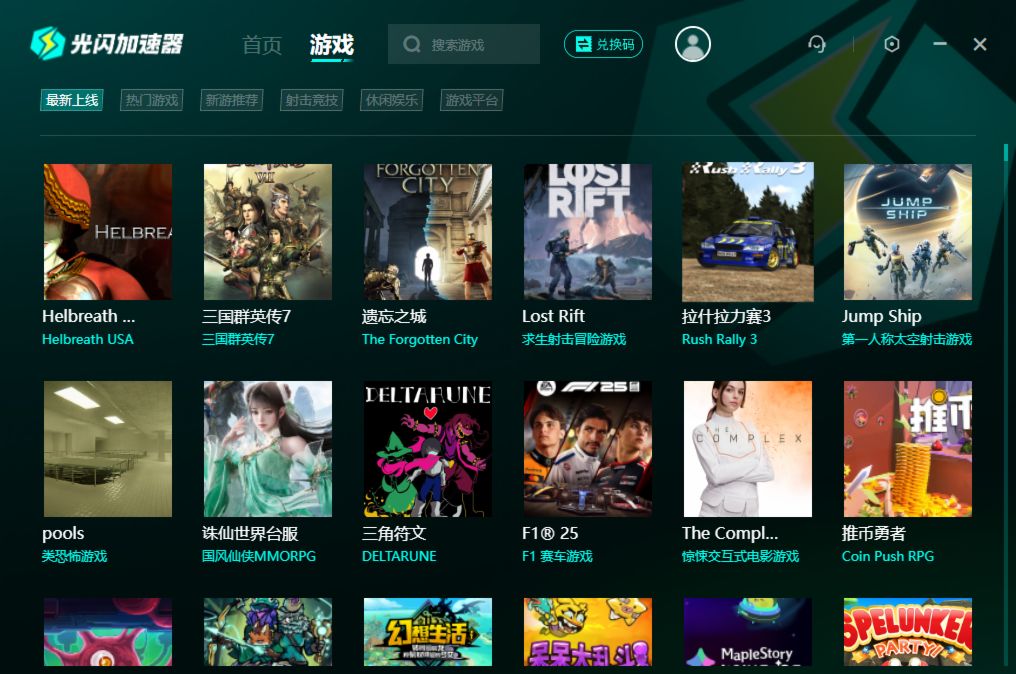1016x674 pixels.
Task: Open the 游戏平台 category
Action: (472, 100)
